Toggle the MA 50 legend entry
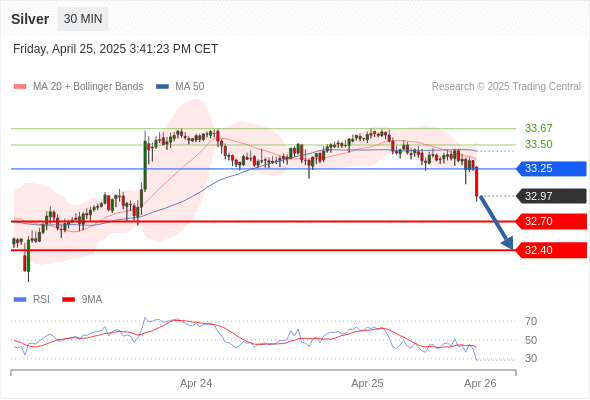 180,86
